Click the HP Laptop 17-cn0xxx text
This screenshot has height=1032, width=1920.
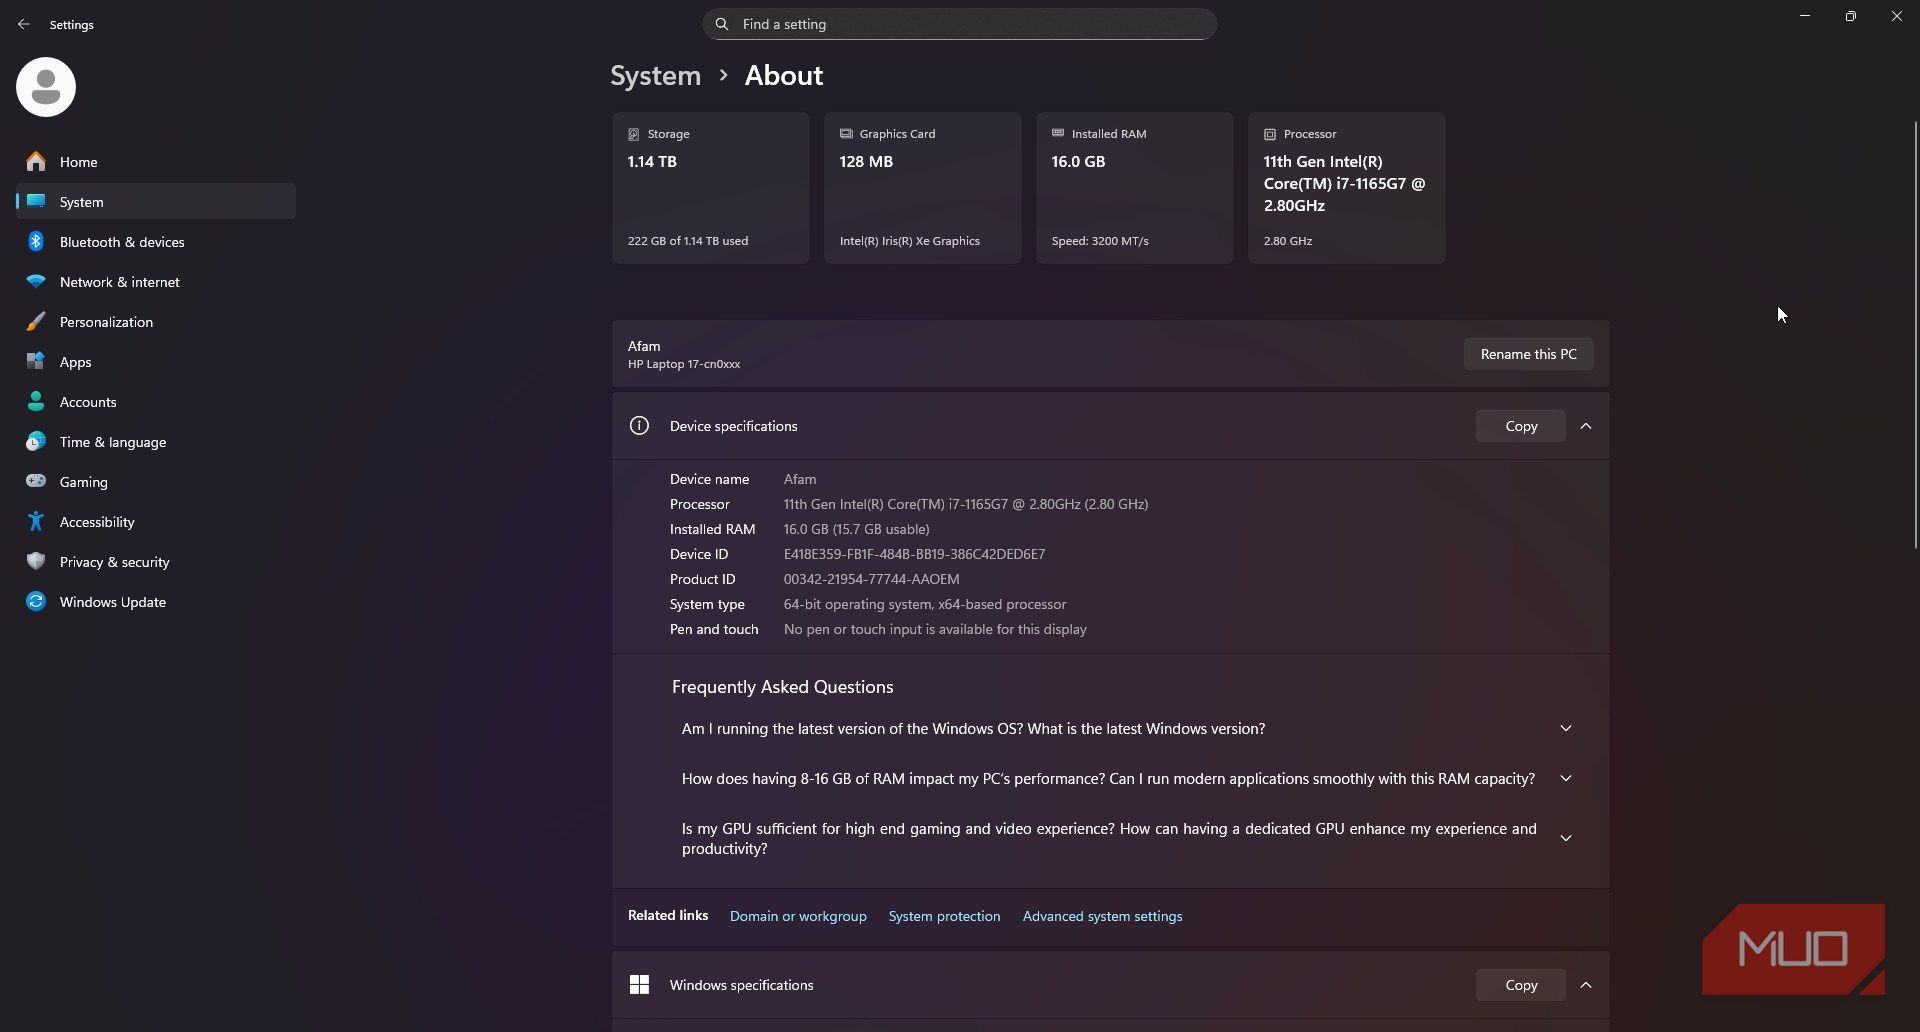684,364
